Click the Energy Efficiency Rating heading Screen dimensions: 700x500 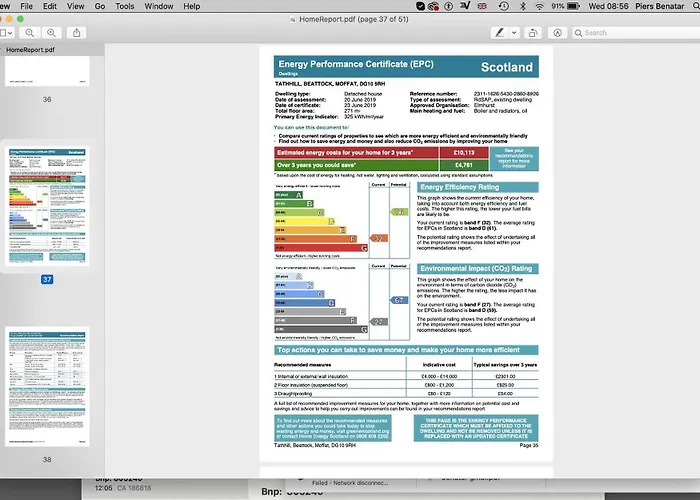click(478, 187)
